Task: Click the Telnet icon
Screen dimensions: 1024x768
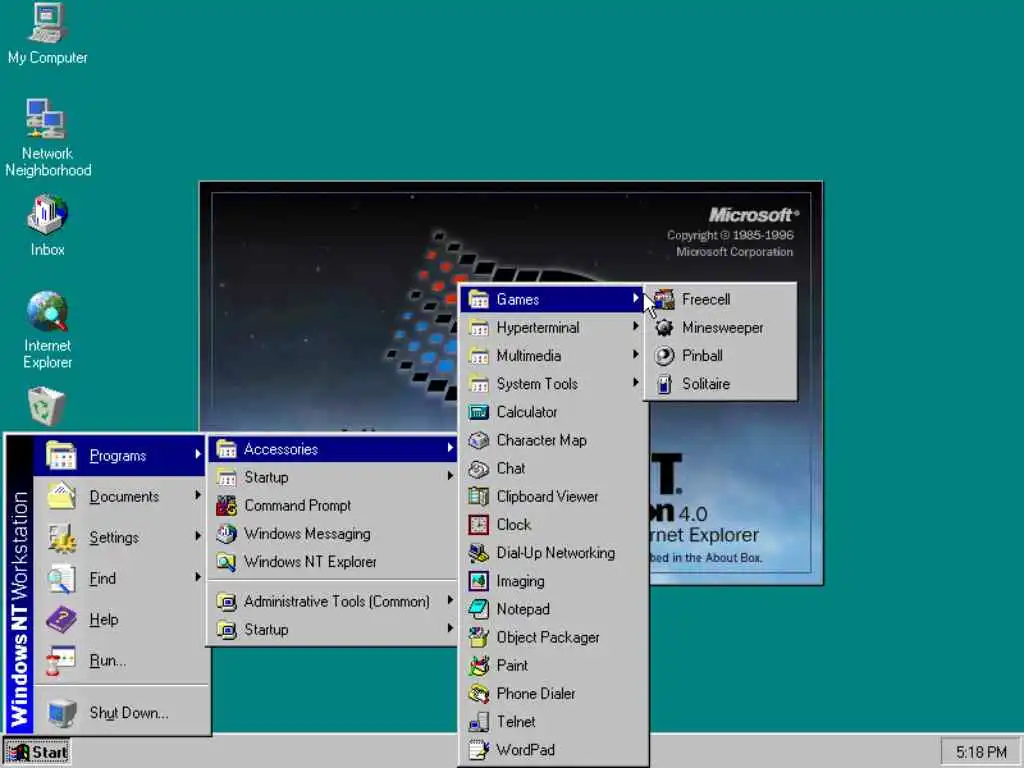Action: point(479,721)
